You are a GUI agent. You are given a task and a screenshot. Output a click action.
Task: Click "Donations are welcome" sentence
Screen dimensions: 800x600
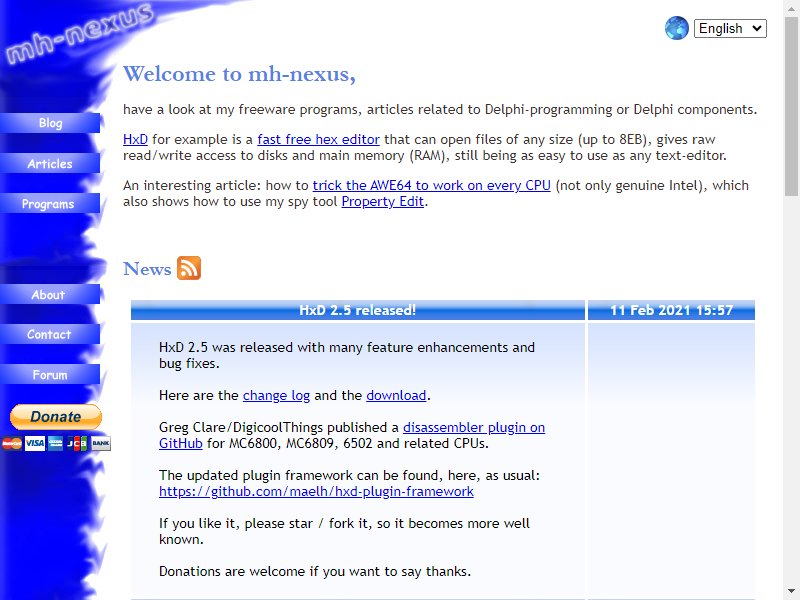pos(315,571)
